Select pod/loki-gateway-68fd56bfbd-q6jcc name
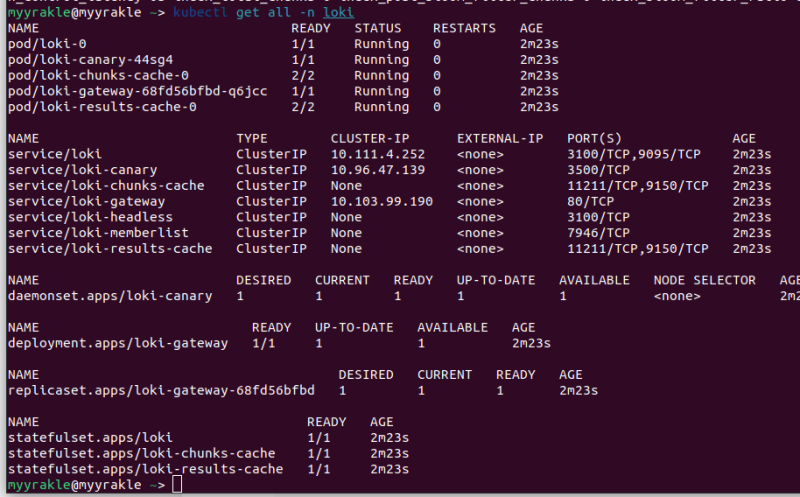 click(137, 91)
